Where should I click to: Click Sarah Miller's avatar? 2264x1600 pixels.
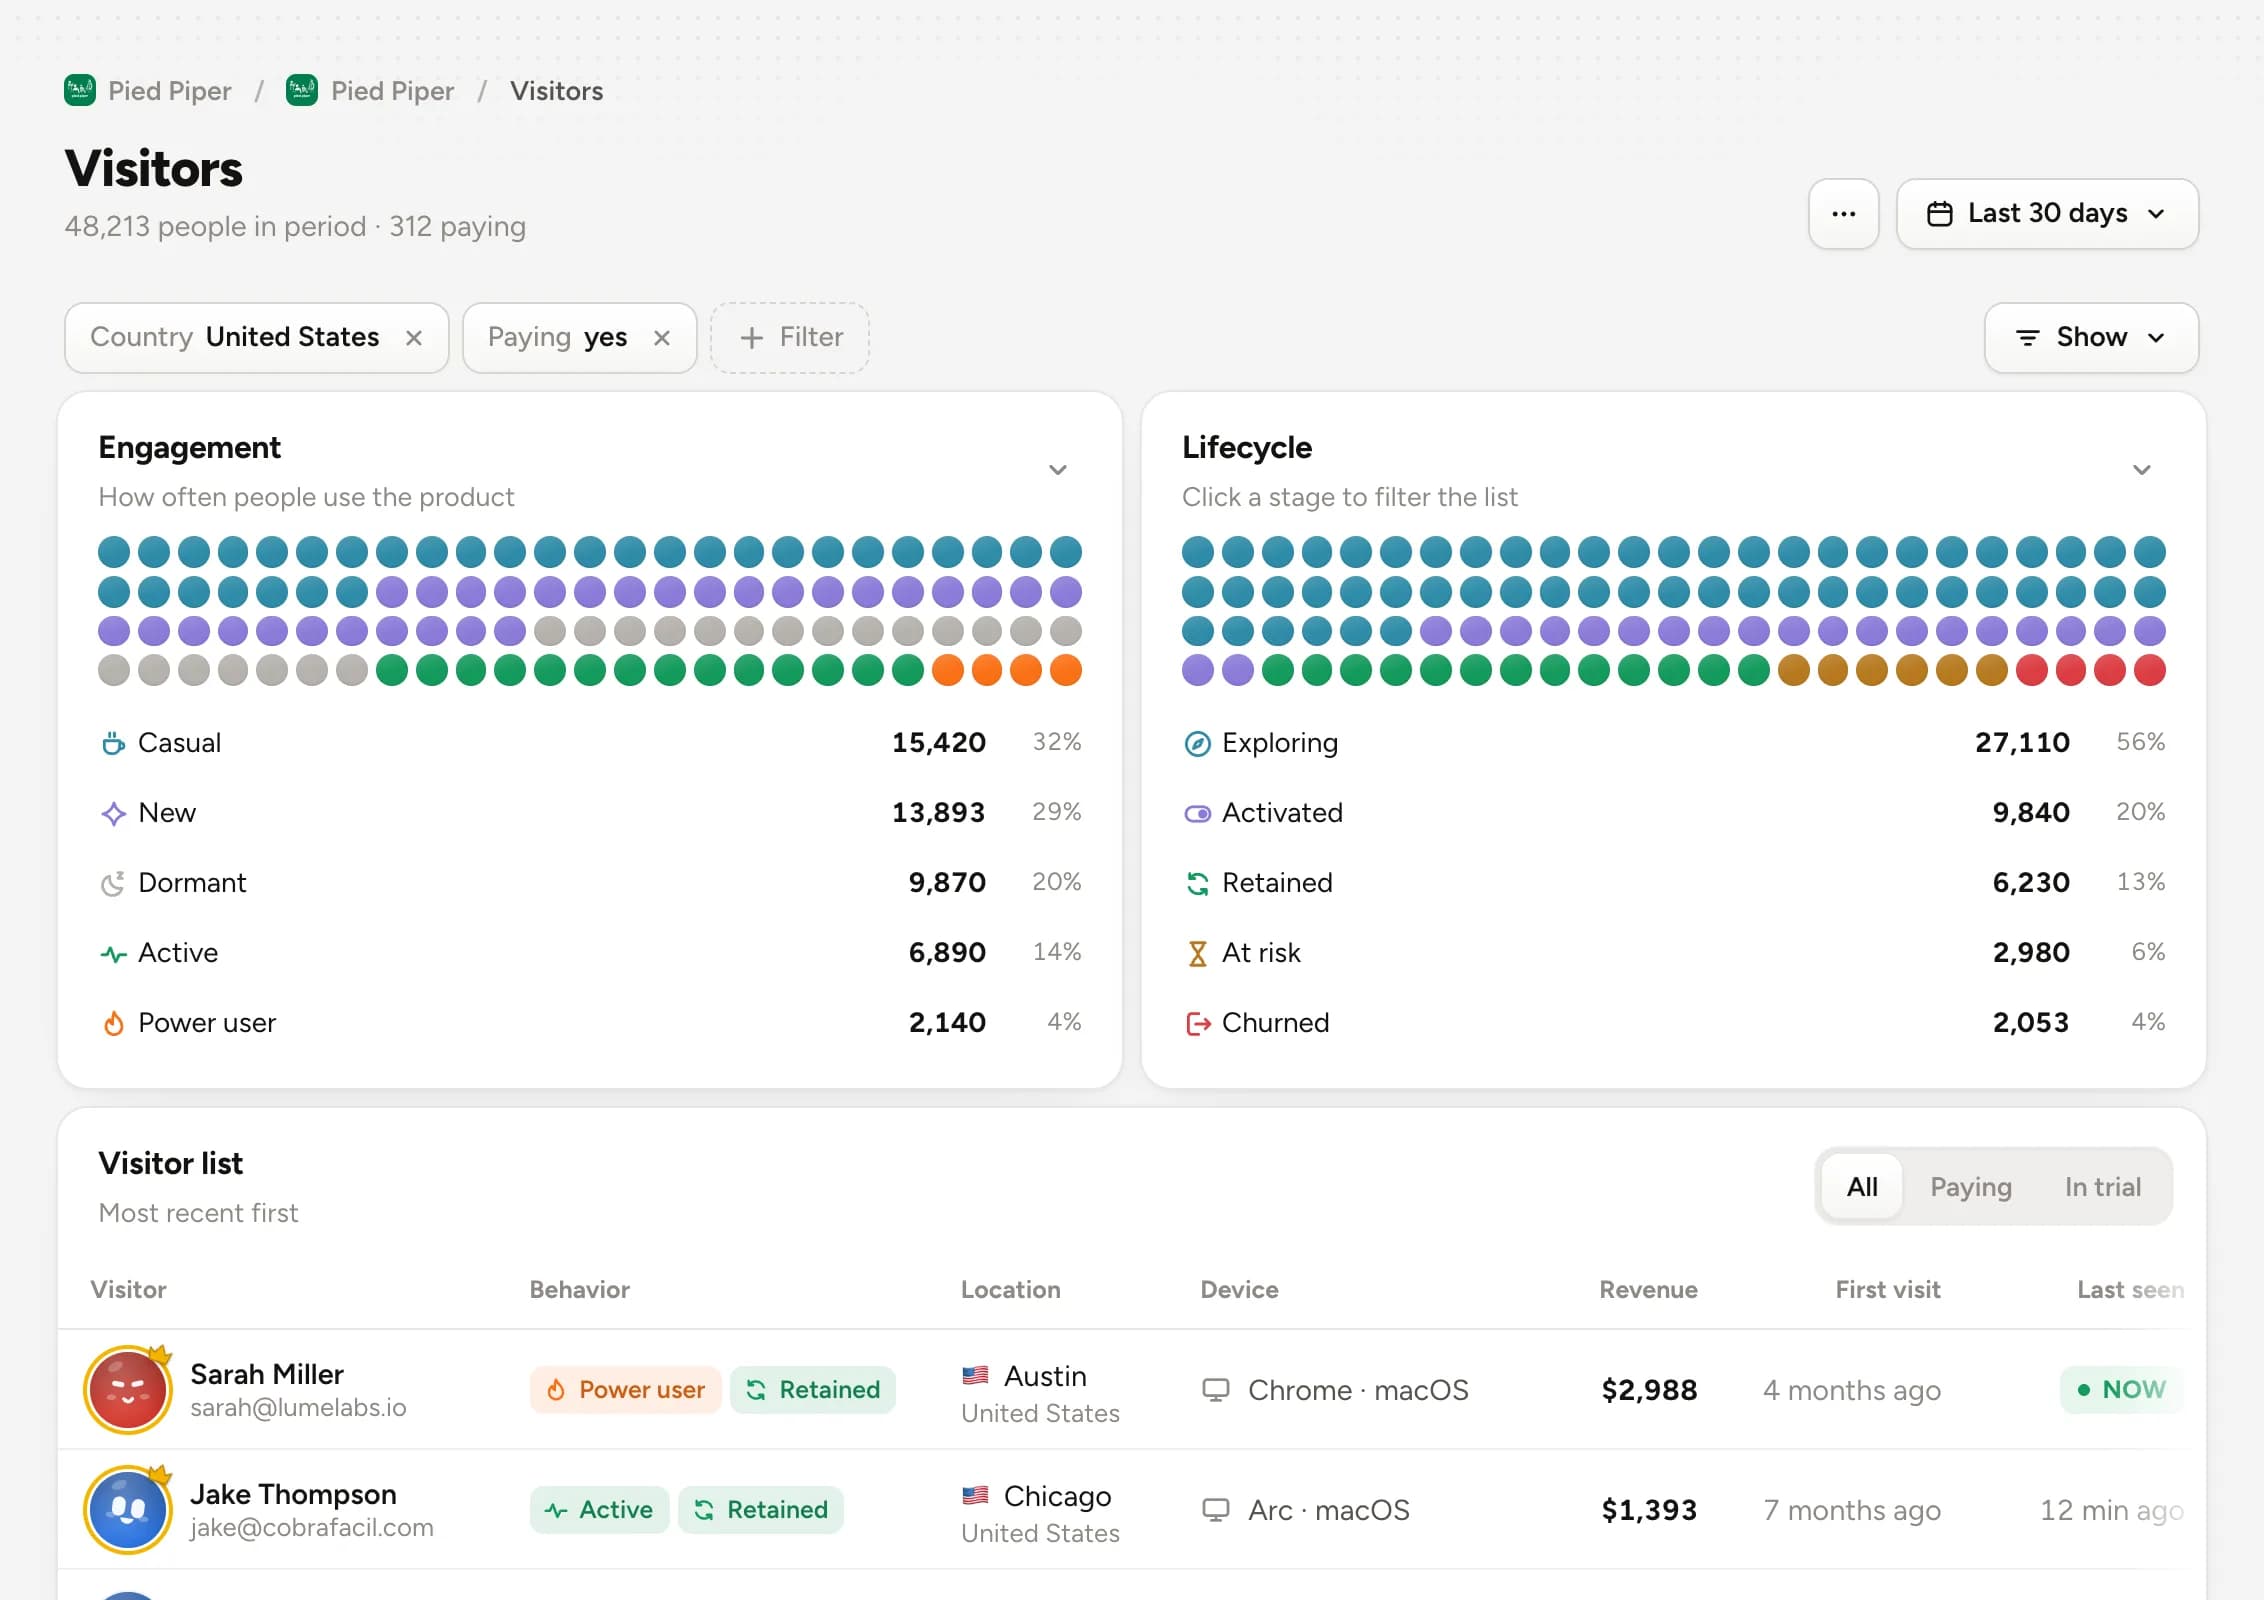[x=128, y=1390]
